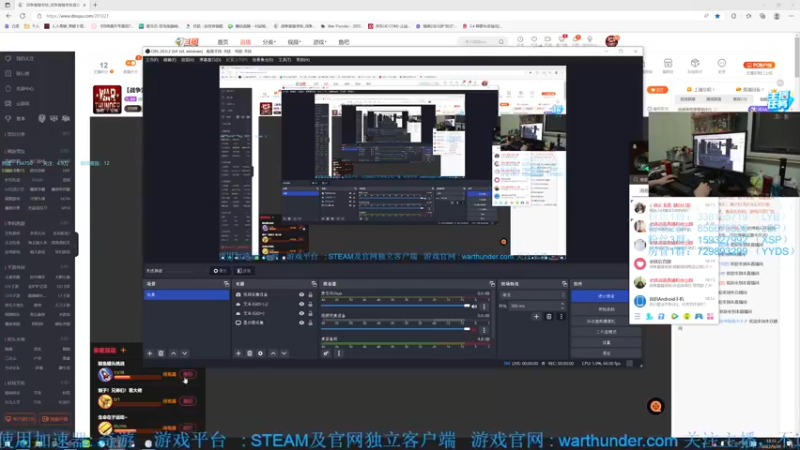The height and width of the screenshot is (450, 800).
Task: Open the OBS 帮助 menu
Action: pyautogui.click(x=303, y=60)
